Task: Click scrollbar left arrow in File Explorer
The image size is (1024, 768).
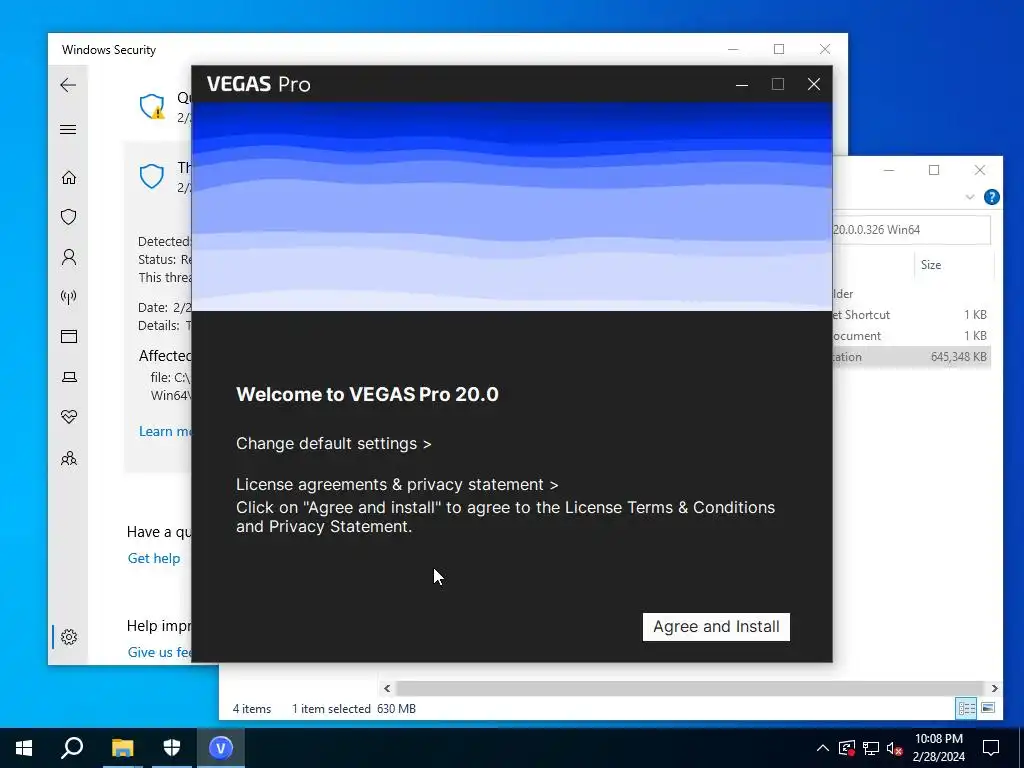Action: [x=387, y=688]
